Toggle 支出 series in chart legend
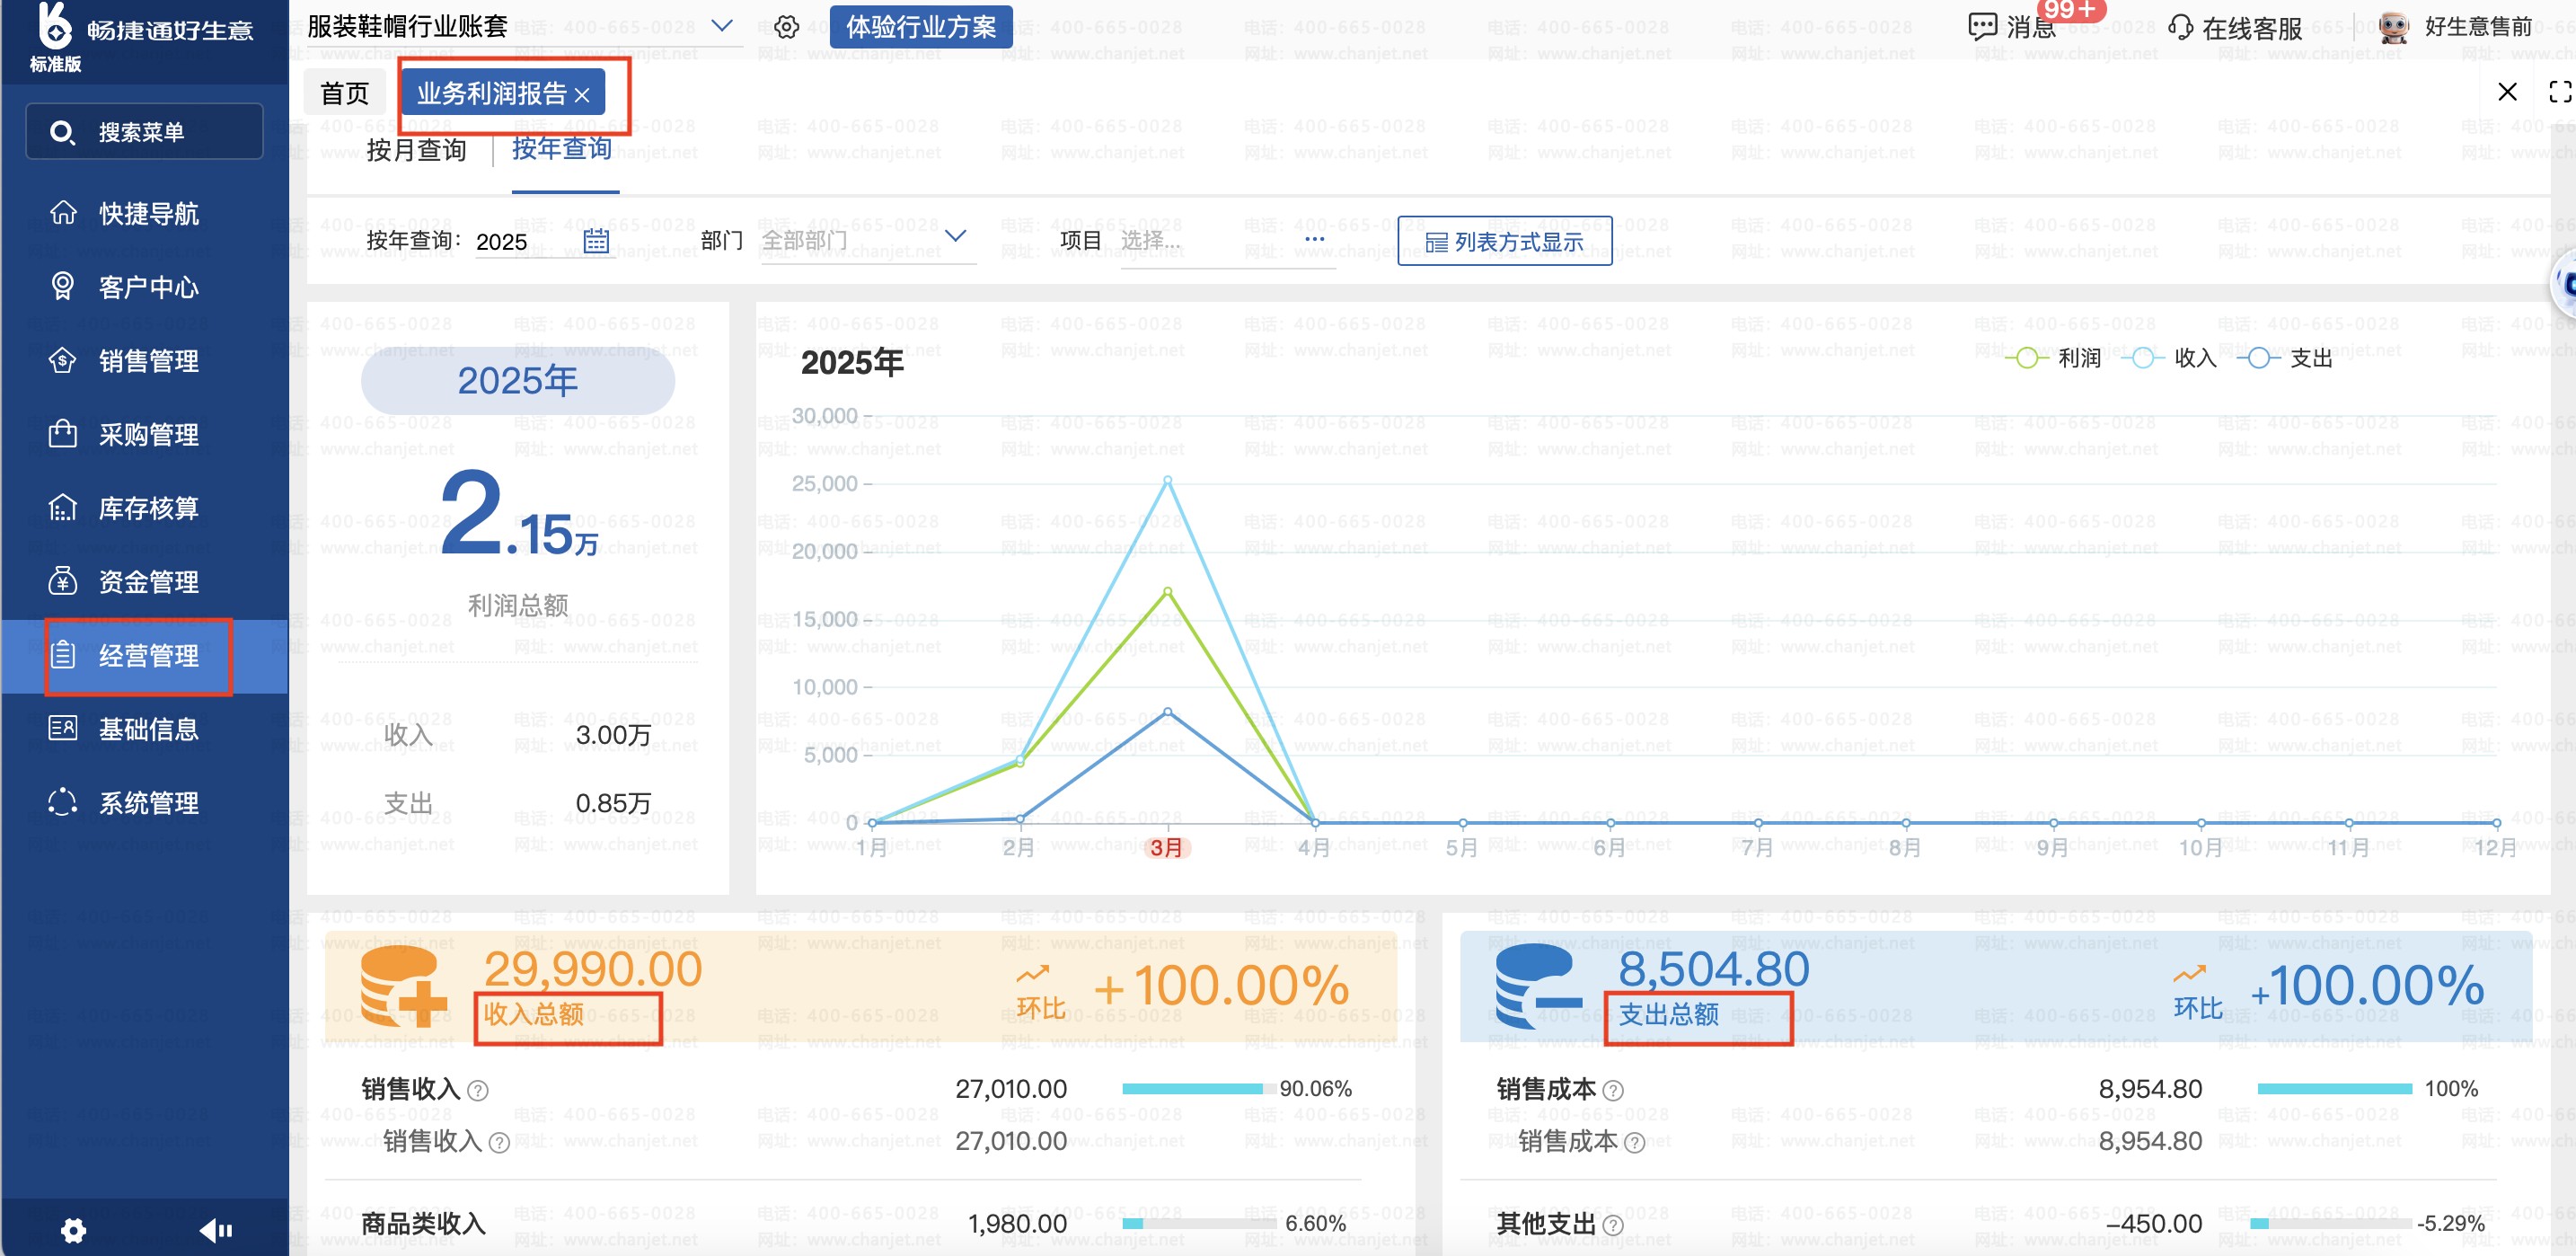The height and width of the screenshot is (1256, 2576). [2285, 358]
